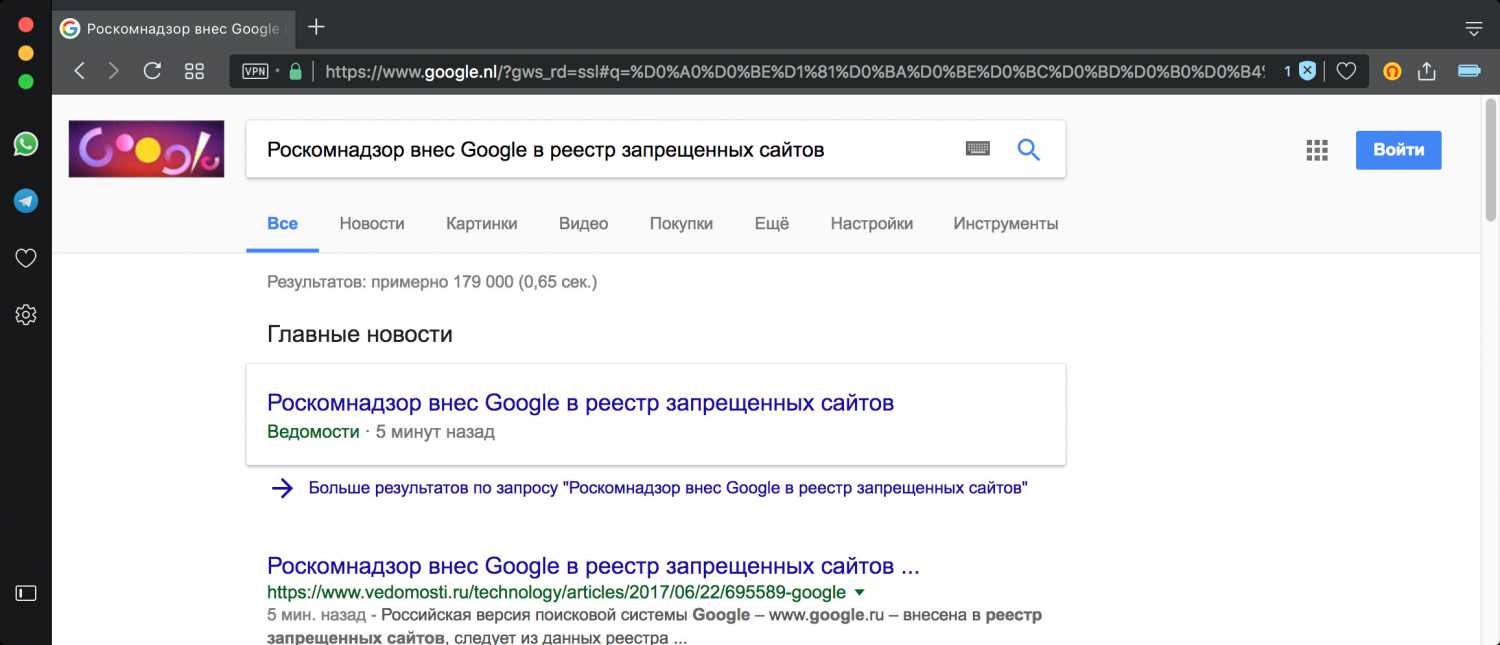Switch to the Картинки tab
The height and width of the screenshot is (645, 1500).
(x=482, y=224)
